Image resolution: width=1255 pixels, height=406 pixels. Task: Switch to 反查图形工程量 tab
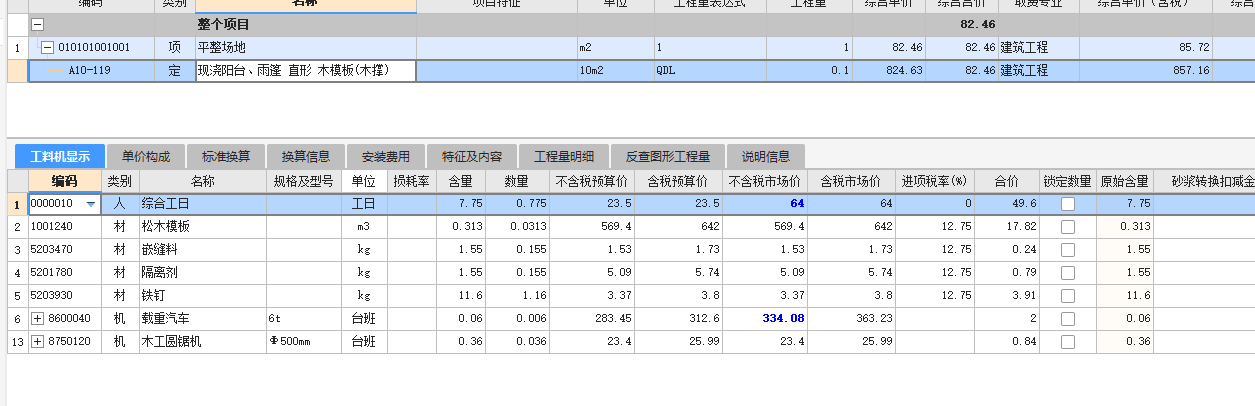pos(668,156)
